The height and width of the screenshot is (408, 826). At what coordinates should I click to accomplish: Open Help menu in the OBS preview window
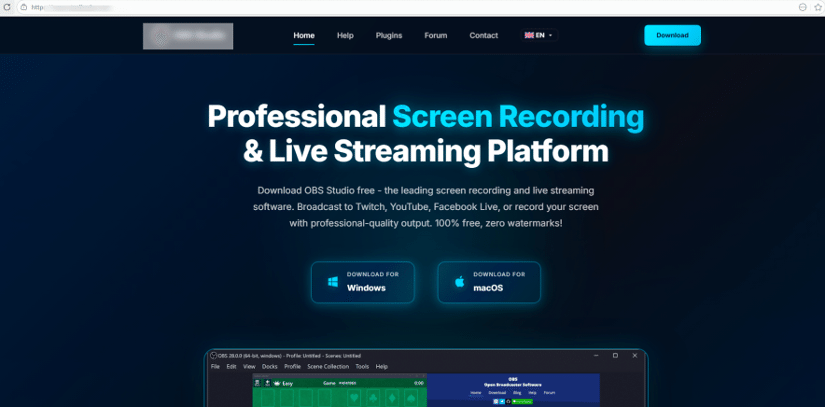click(382, 366)
